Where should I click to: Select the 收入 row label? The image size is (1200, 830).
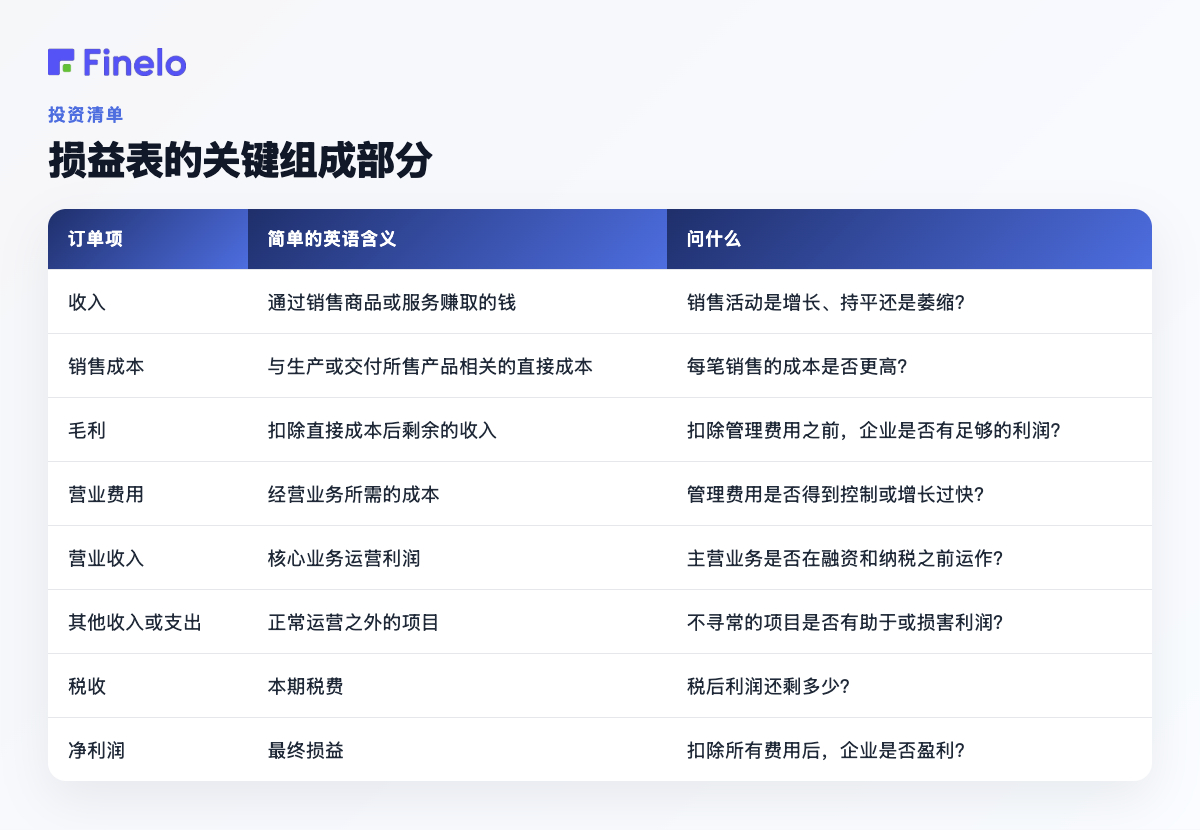point(87,302)
